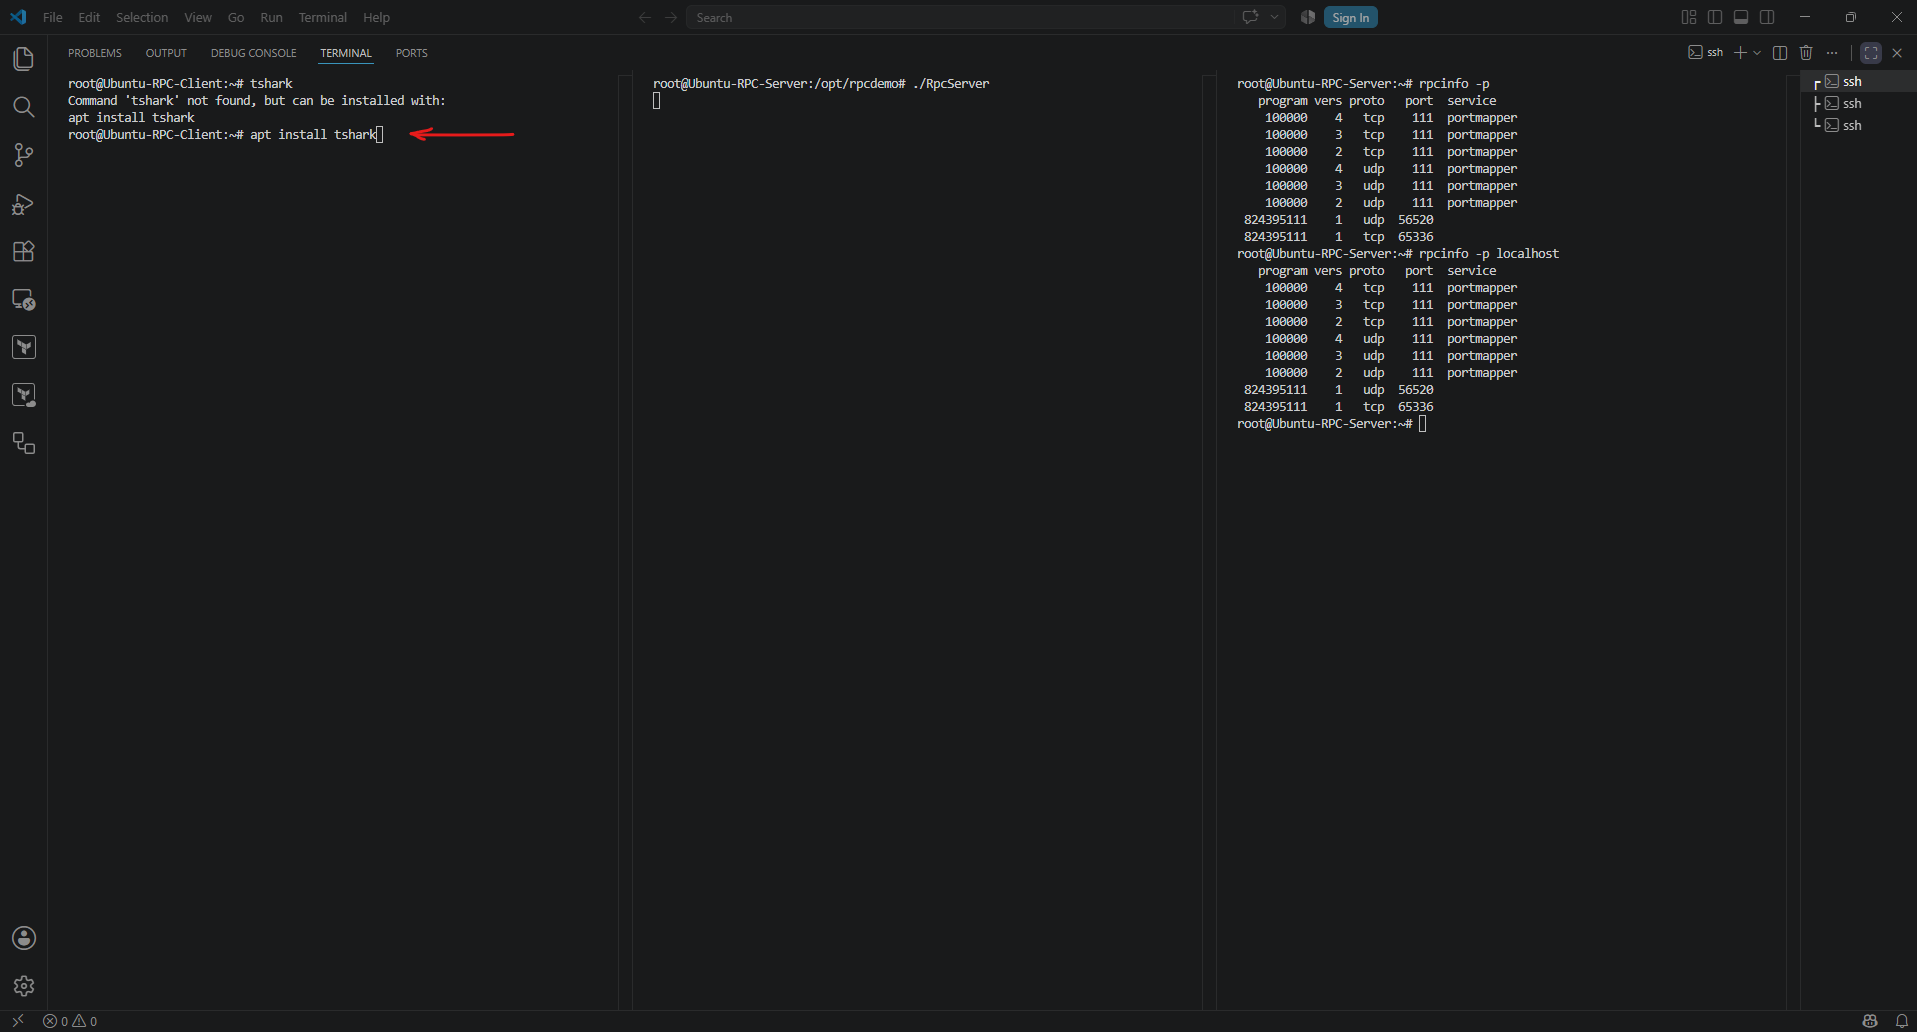
Task: Click the Go Back navigation arrow
Action: click(x=645, y=17)
